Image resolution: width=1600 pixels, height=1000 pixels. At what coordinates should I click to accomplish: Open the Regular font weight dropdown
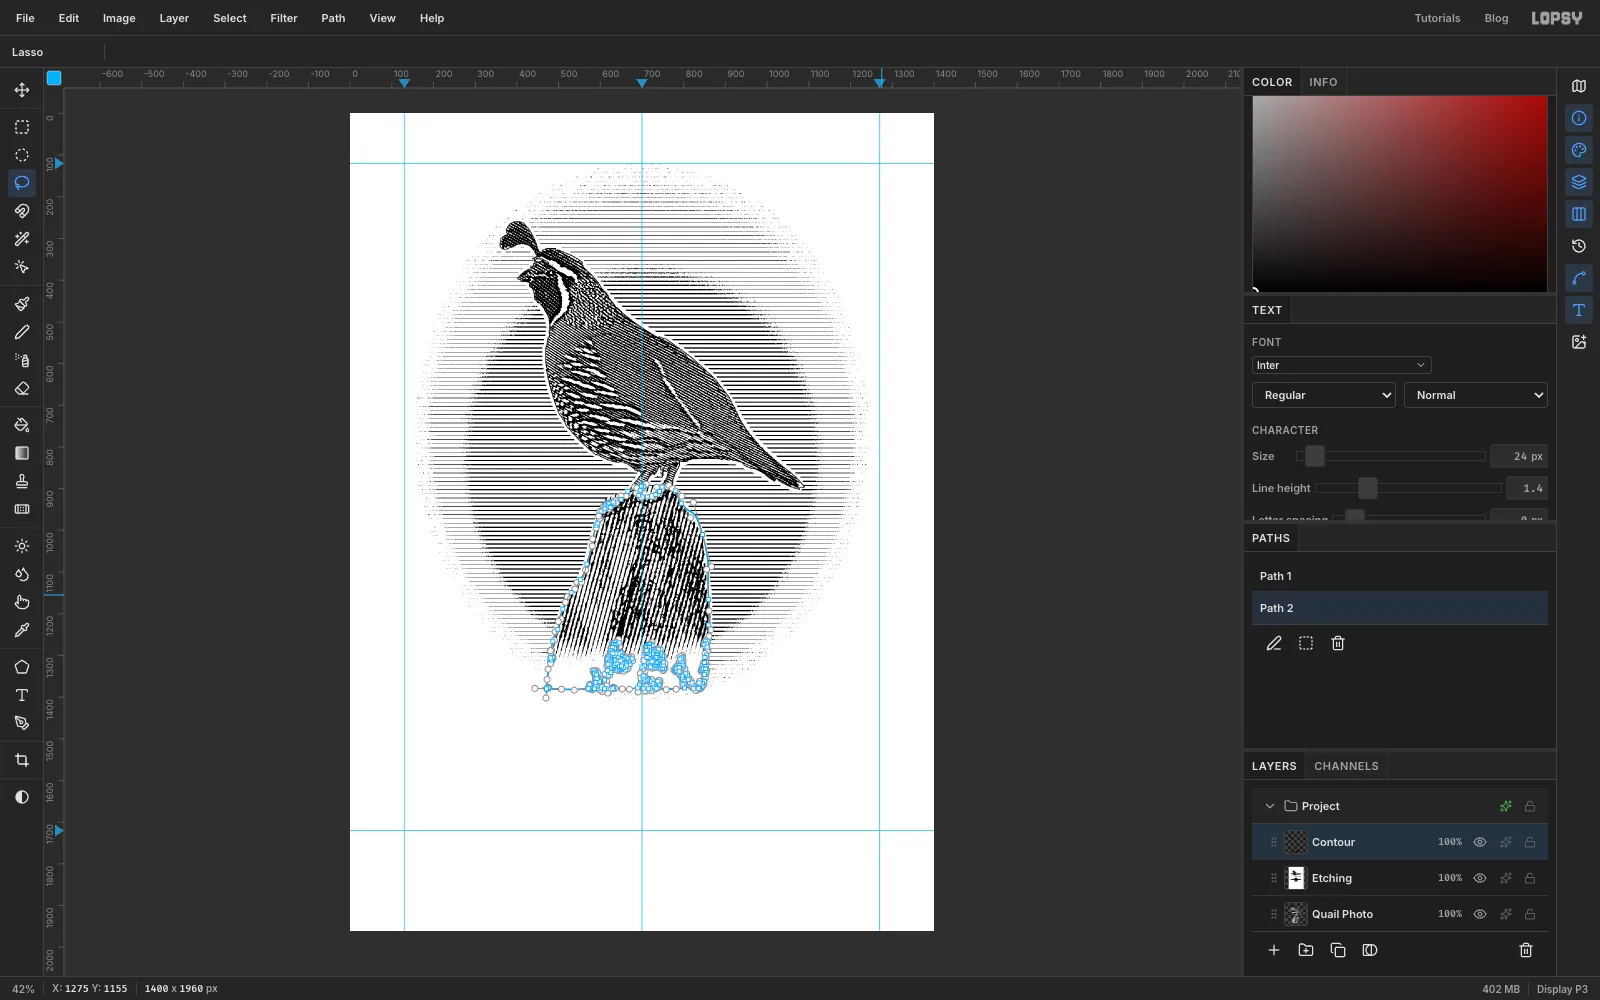point(1324,395)
